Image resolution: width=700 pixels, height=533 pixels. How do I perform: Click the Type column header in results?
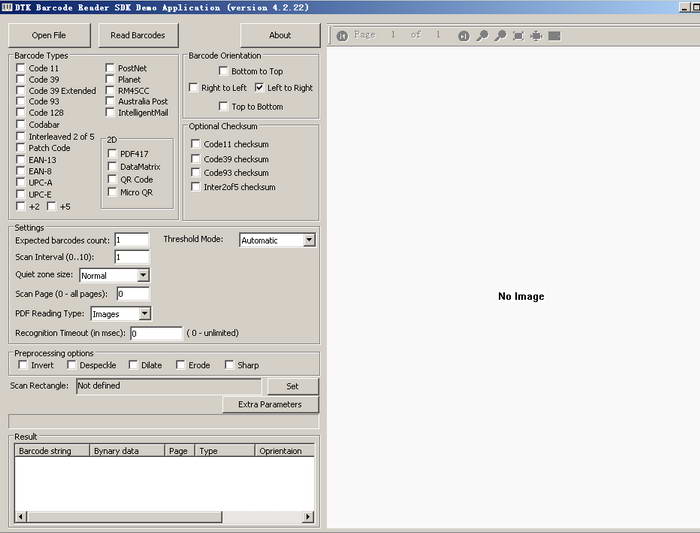225,451
